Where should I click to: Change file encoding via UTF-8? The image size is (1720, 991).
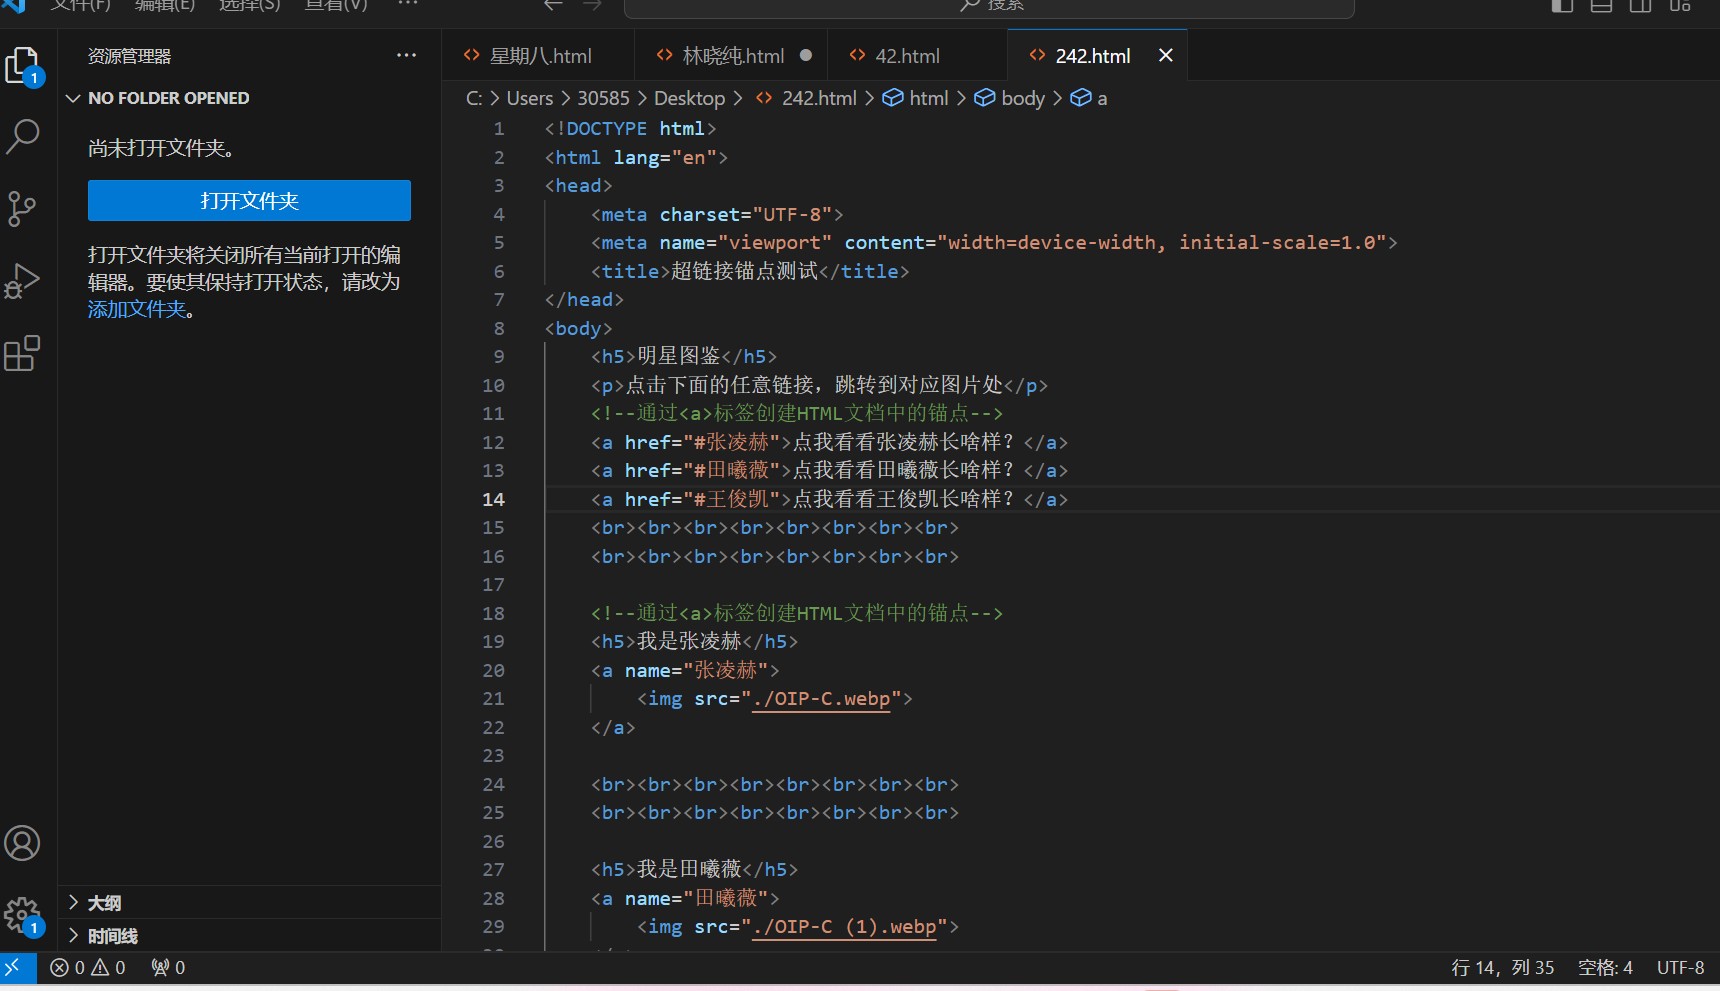coord(1680,967)
